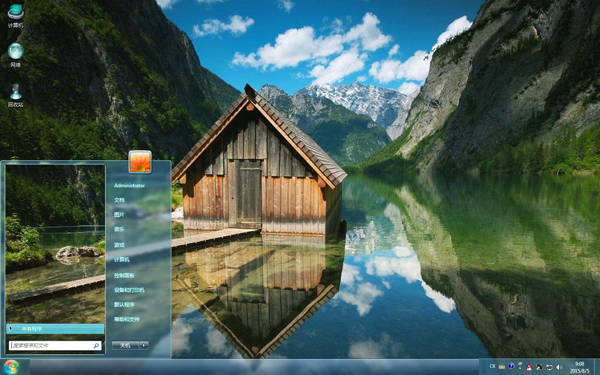This screenshot has height=375, width=600.
Task: Select the 网络 (Network) desktop icon
Action: (x=15, y=55)
